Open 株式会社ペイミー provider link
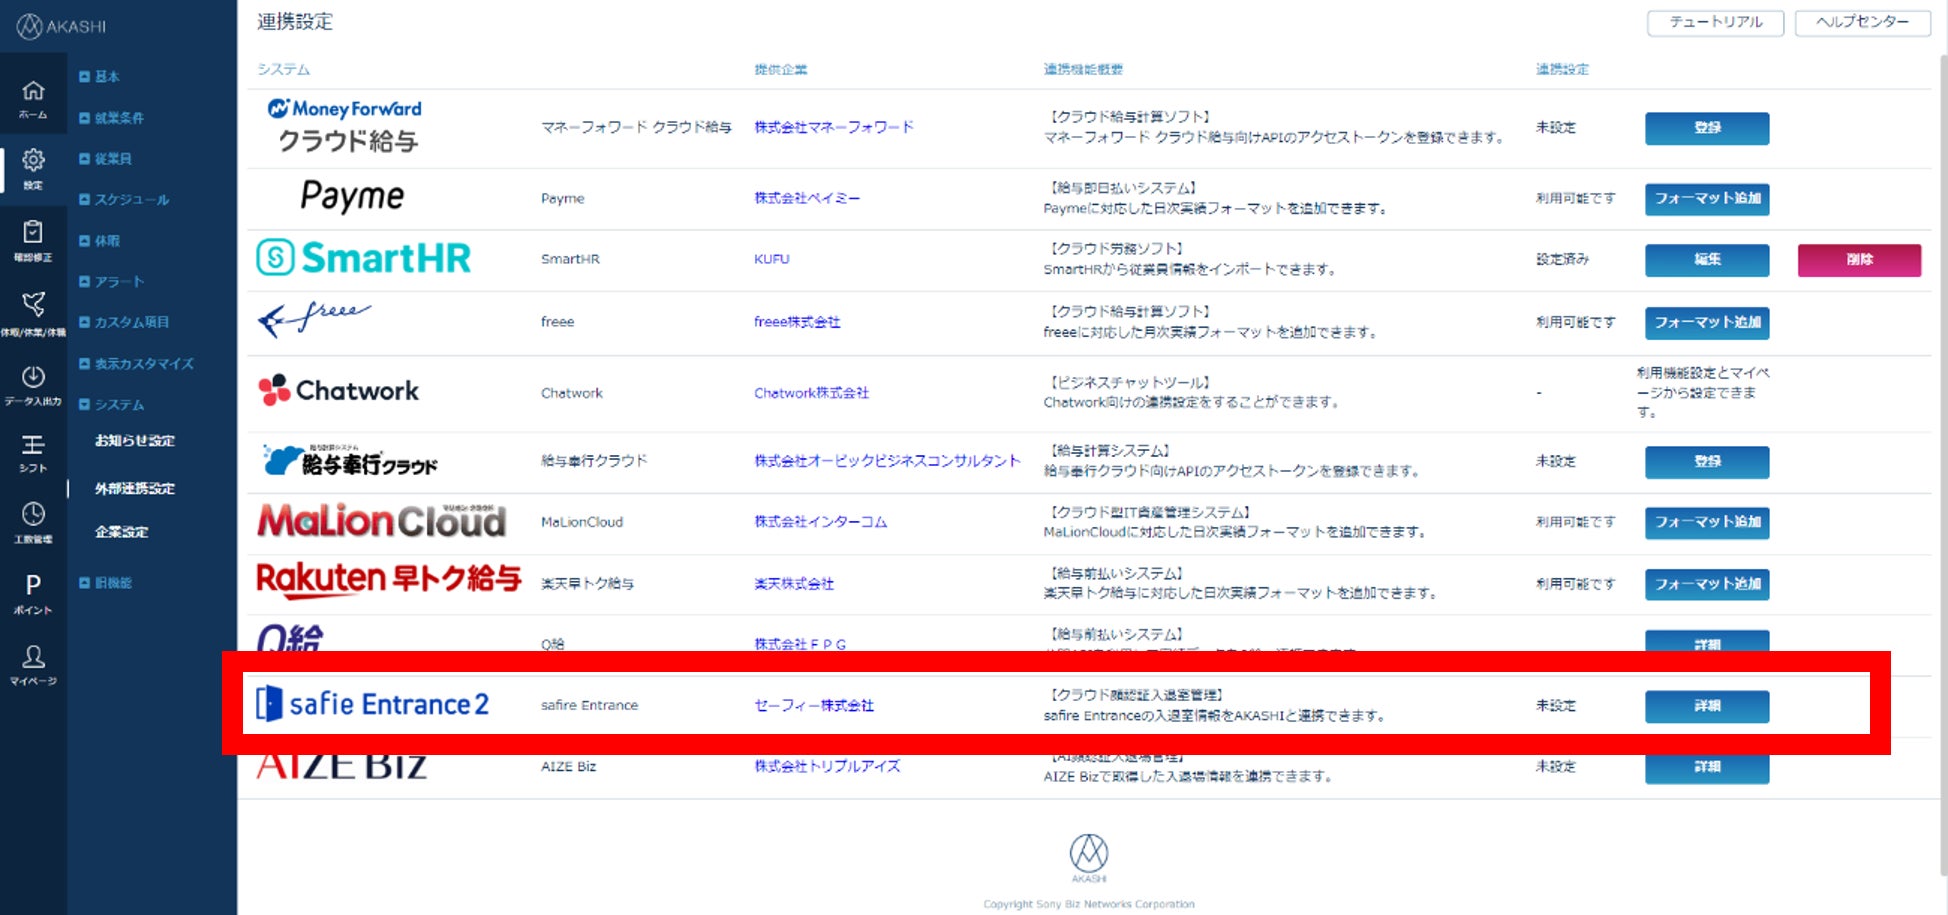 pos(807,198)
